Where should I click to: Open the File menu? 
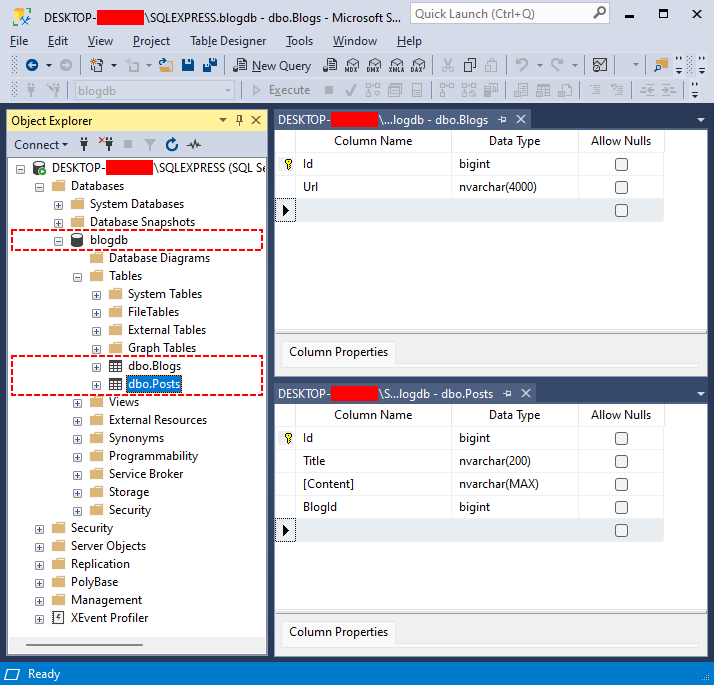[x=19, y=41]
